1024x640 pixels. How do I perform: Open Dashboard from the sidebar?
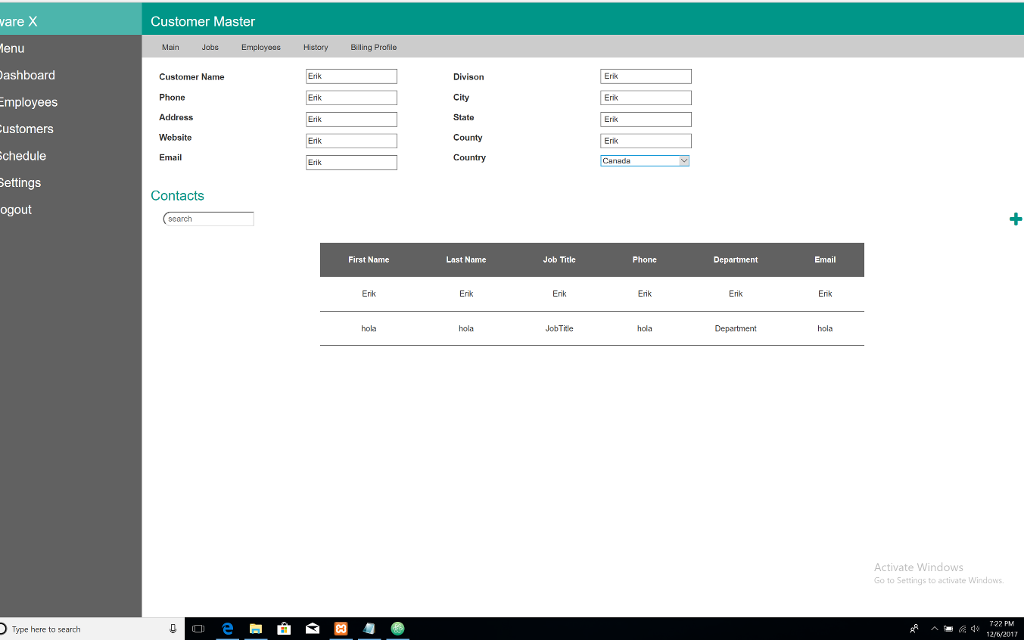pyautogui.click(x=28, y=74)
